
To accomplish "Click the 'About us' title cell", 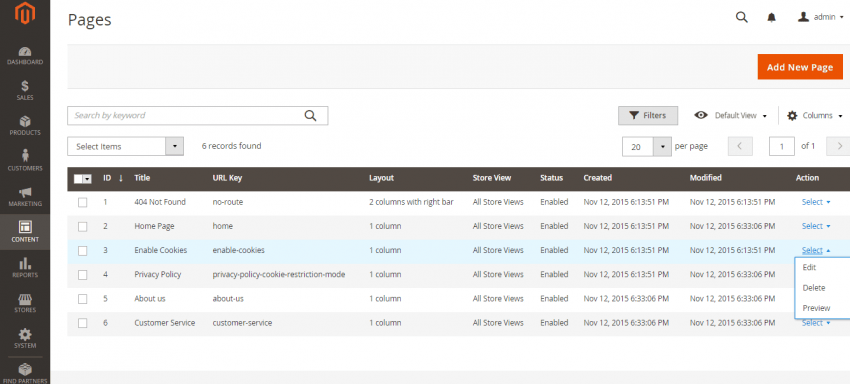I will pyautogui.click(x=150, y=298).
